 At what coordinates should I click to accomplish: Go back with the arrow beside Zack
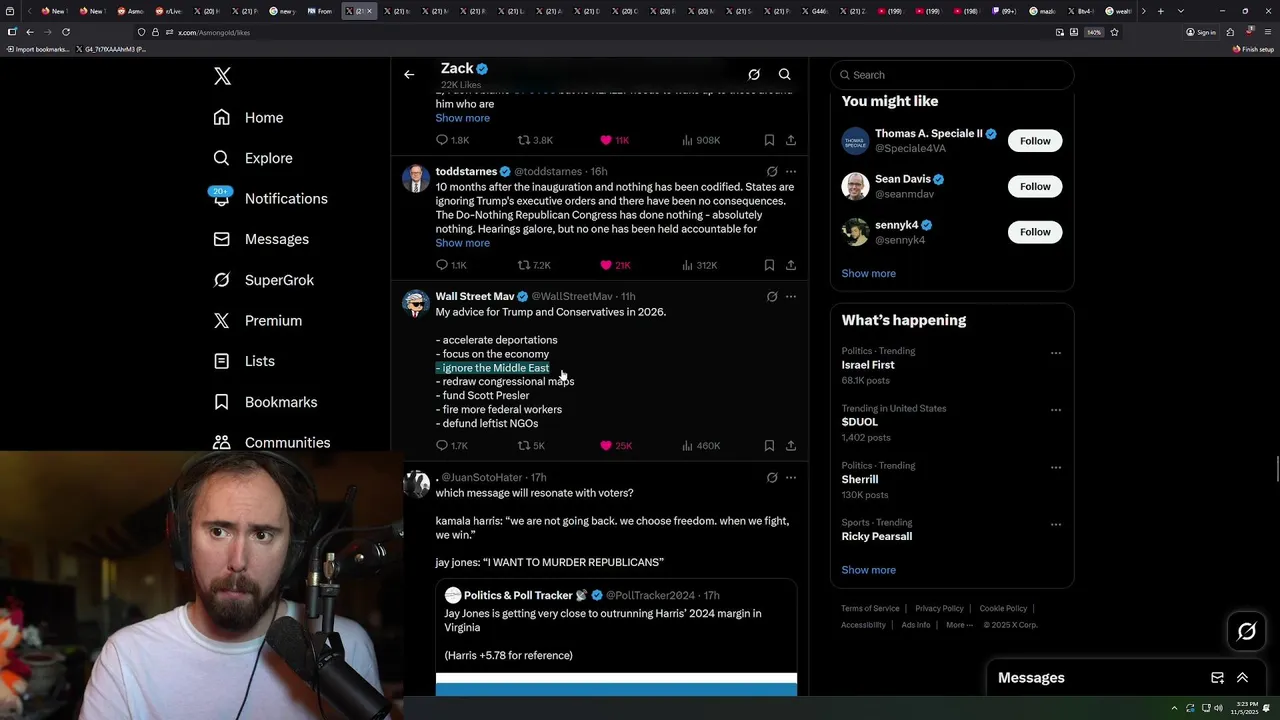409,74
